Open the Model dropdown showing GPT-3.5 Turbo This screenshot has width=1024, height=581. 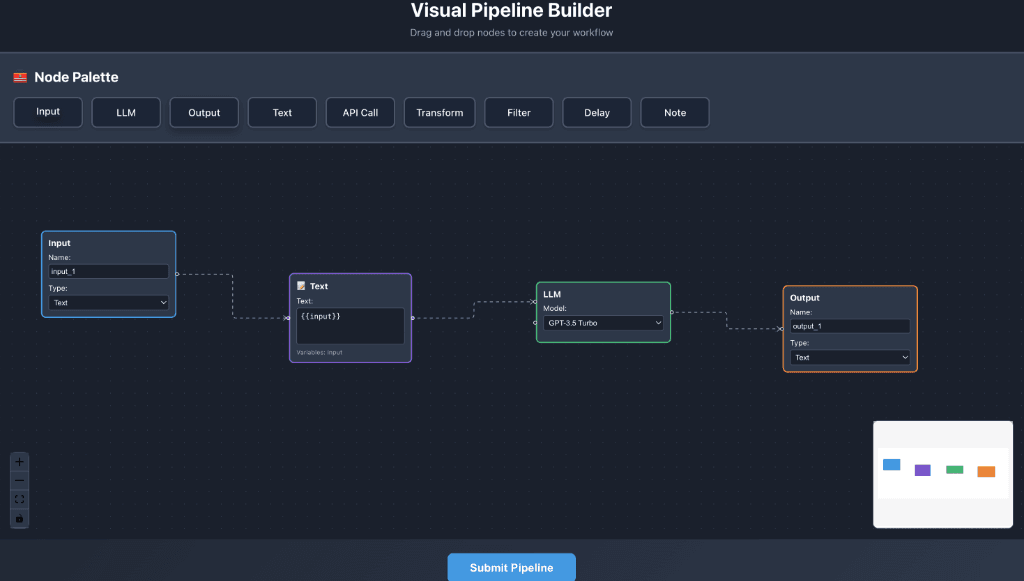pyautogui.click(x=603, y=323)
